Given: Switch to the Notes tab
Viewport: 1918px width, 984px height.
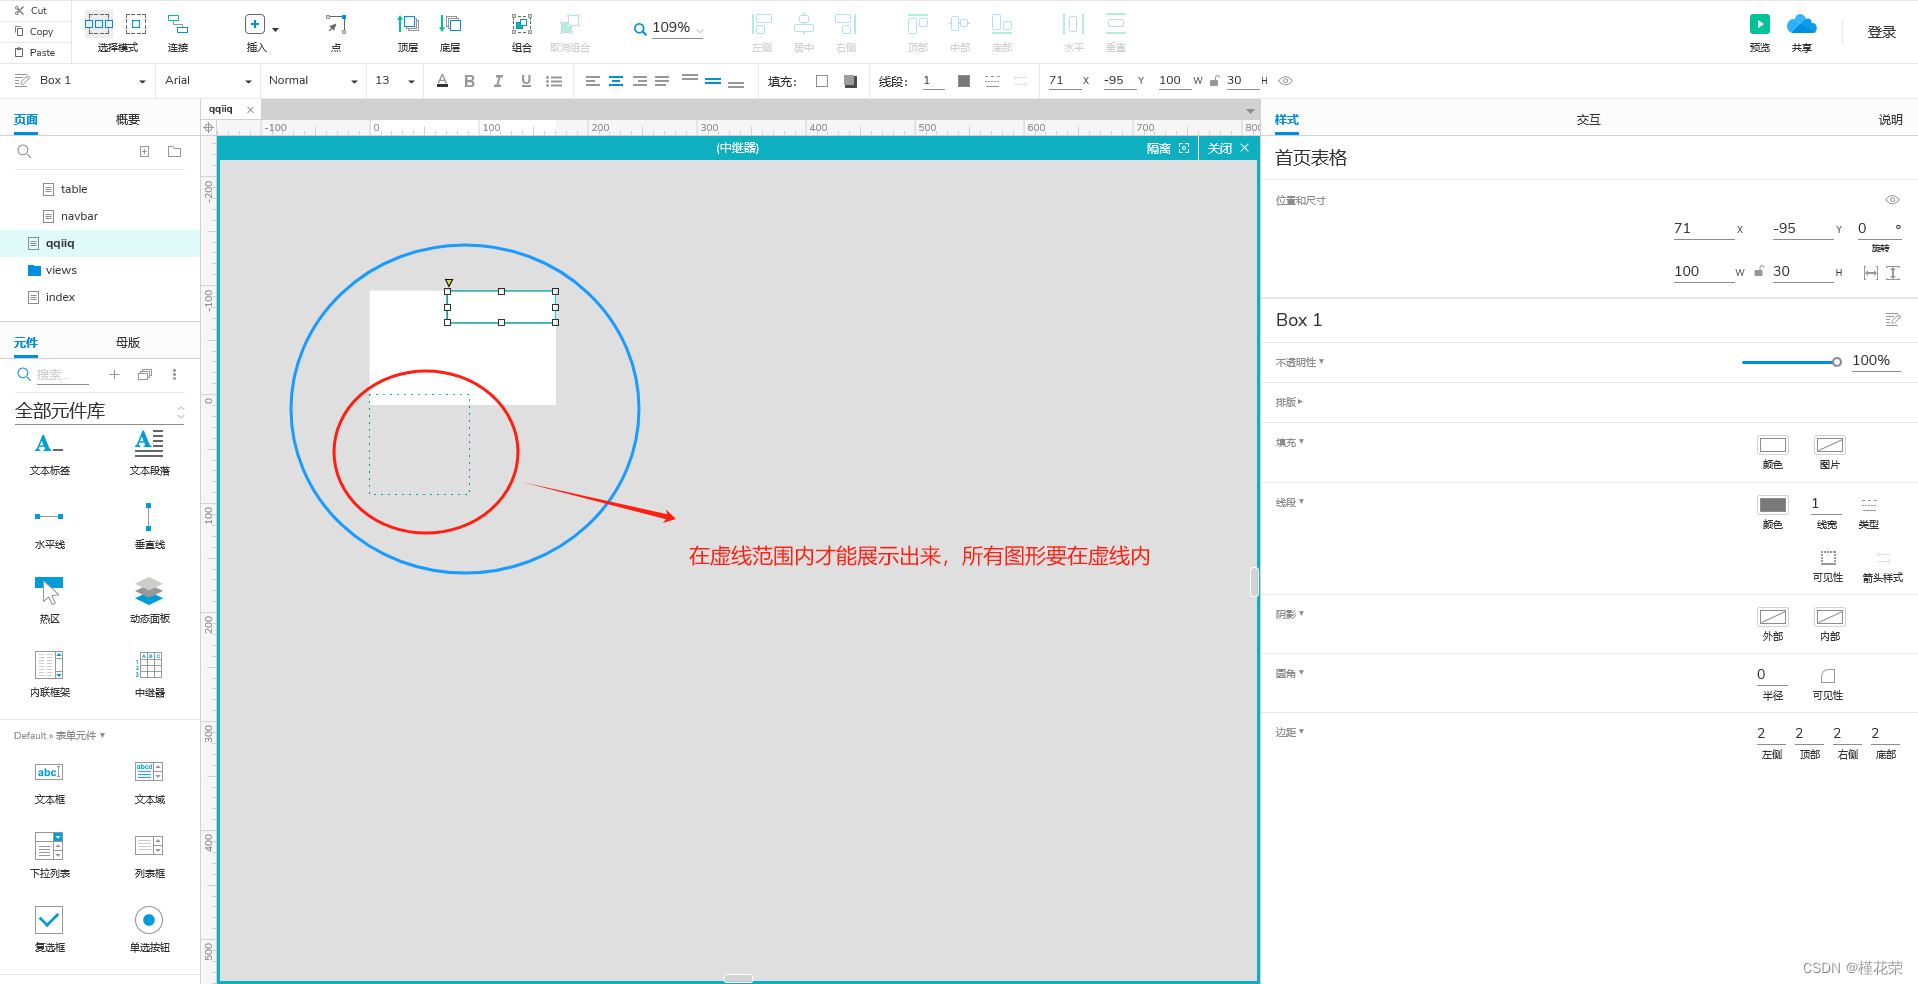Looking at the screenshot, I should pyautogui.click(x=1890, y=120).
